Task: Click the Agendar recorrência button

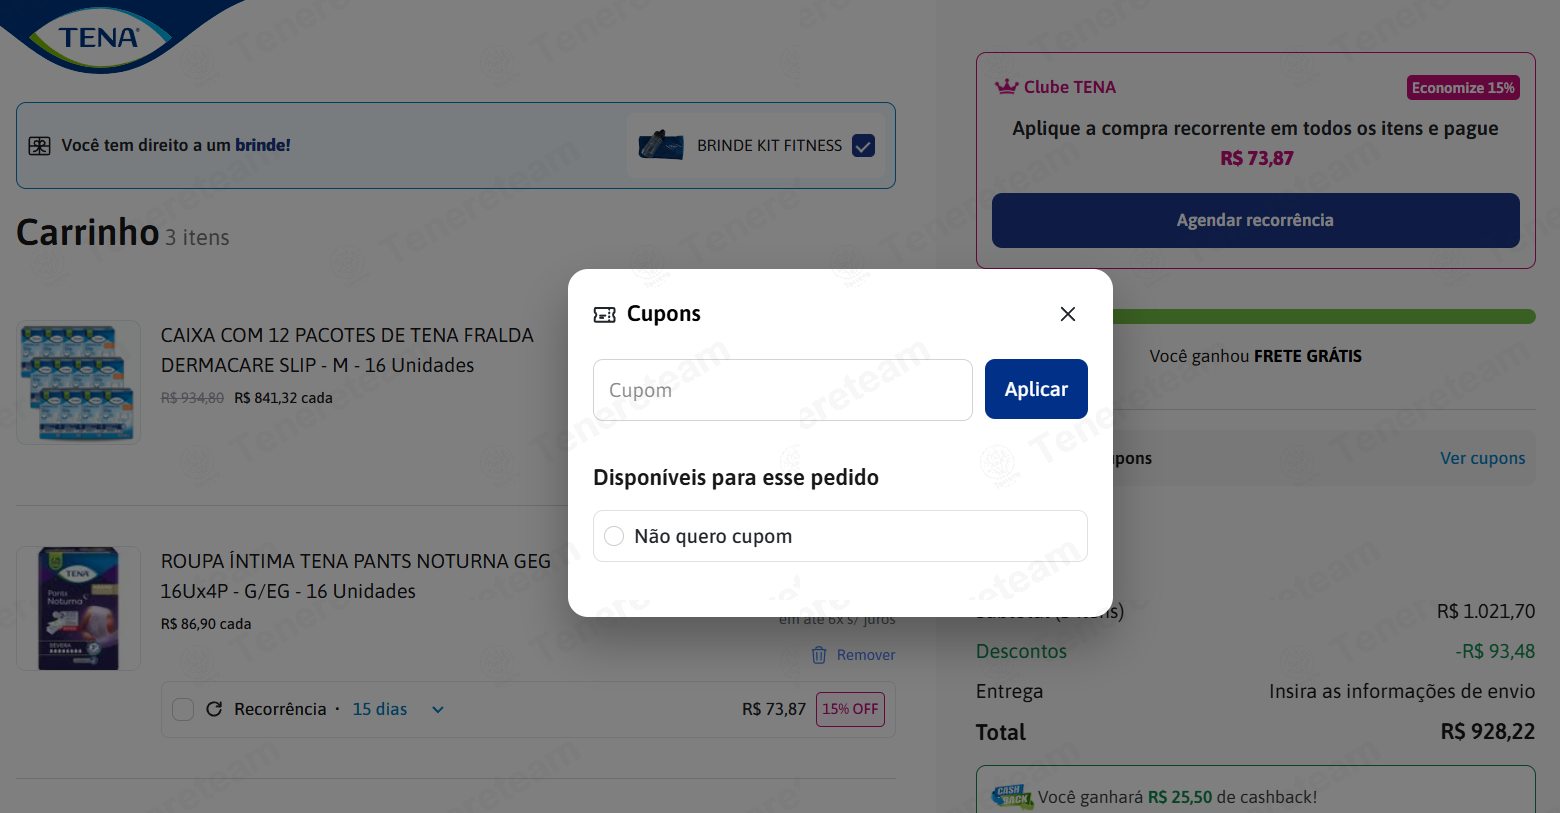Action: 1256,220
